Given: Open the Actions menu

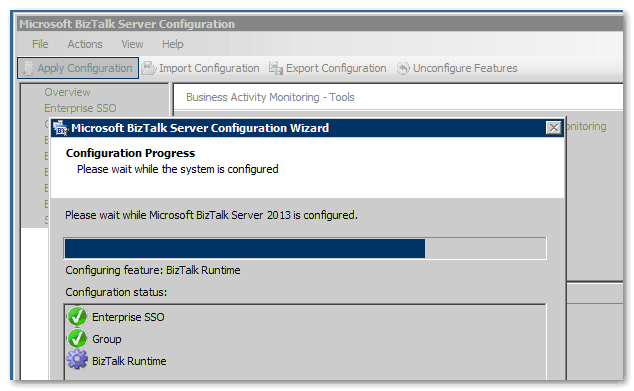Looking at the screenshot, I should tap(85, 44).
